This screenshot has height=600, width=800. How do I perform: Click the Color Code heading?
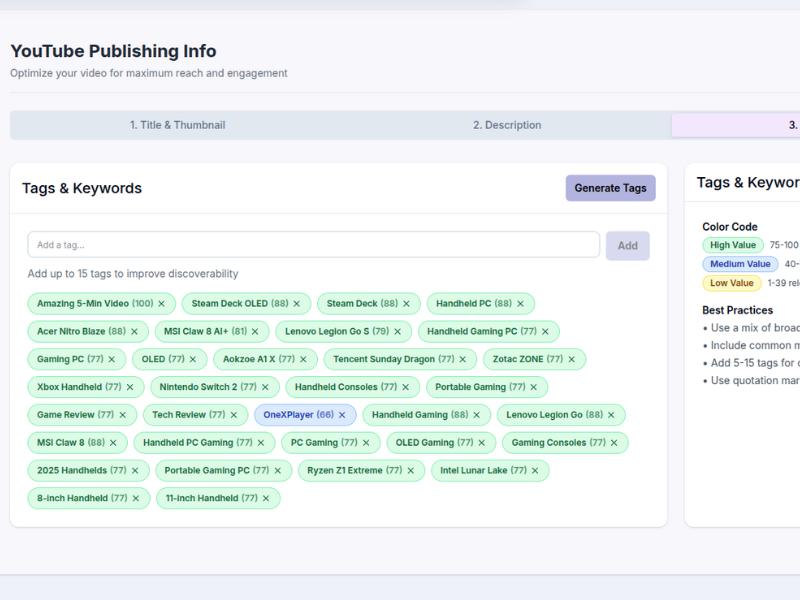coord(730,227)
